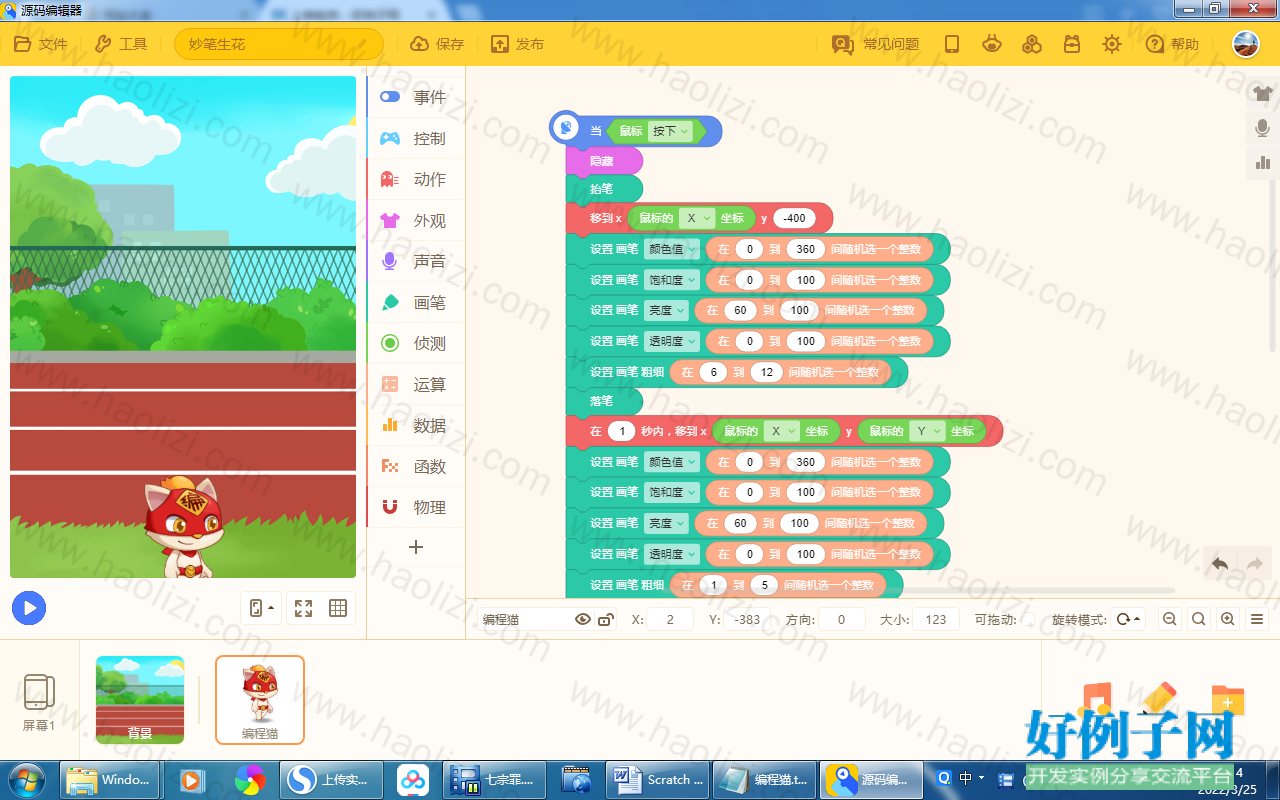This screenshot has height=800, width=1280.
Task: Open the honeycomb hexagons icon
Action: [x=1032, y=44]
